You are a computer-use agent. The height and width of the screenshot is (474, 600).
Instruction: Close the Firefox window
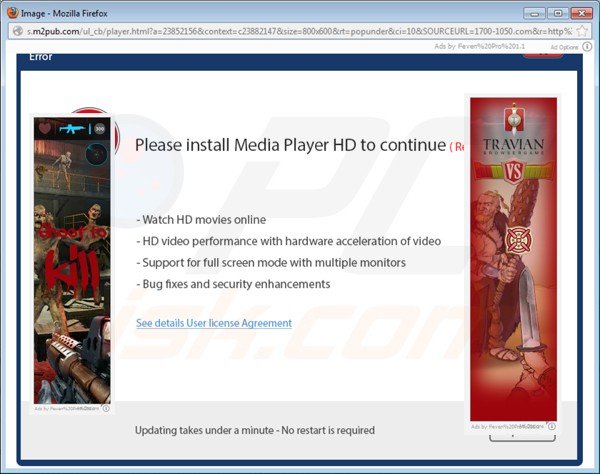point(581,14)
